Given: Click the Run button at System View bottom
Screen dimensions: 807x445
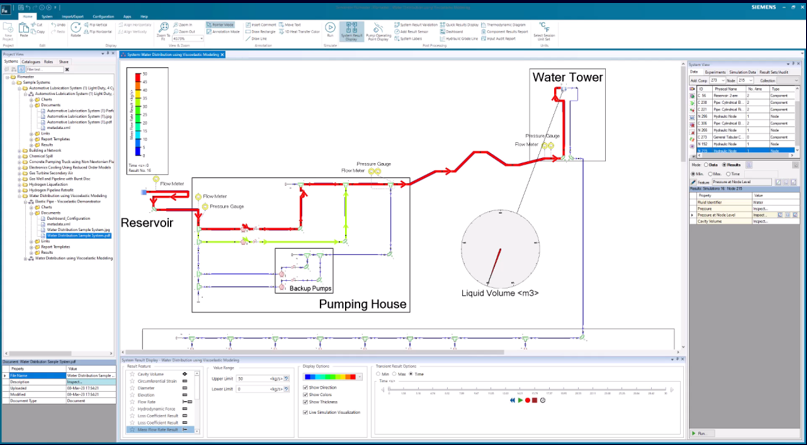Looking at the screenshot, I should pos(704,434).
